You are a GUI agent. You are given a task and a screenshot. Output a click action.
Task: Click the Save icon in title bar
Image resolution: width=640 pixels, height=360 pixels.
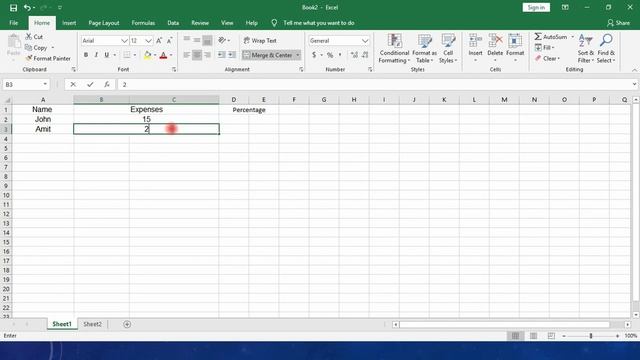click(13, 8)
